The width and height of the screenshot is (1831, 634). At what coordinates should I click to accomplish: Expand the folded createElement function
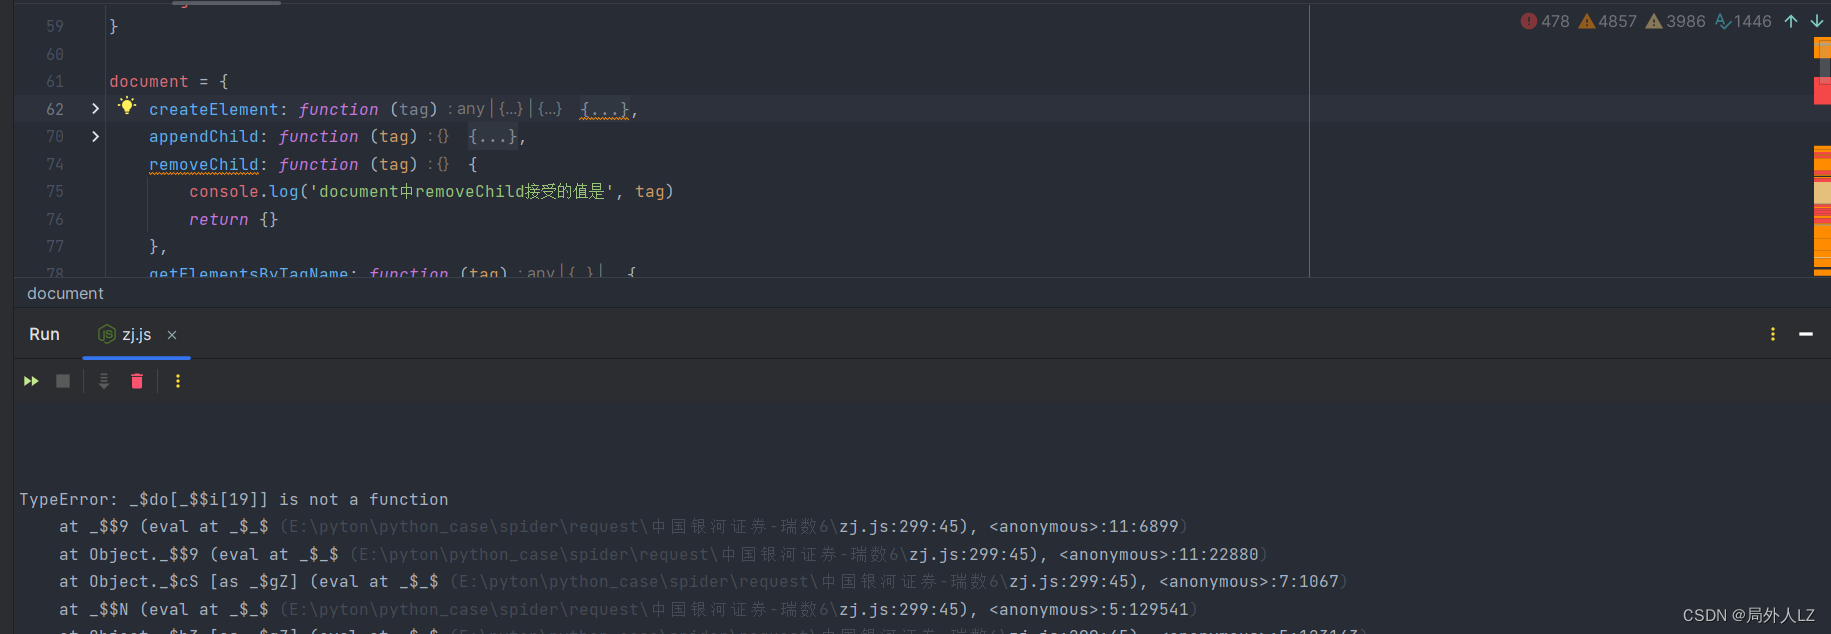coord(95,108)
